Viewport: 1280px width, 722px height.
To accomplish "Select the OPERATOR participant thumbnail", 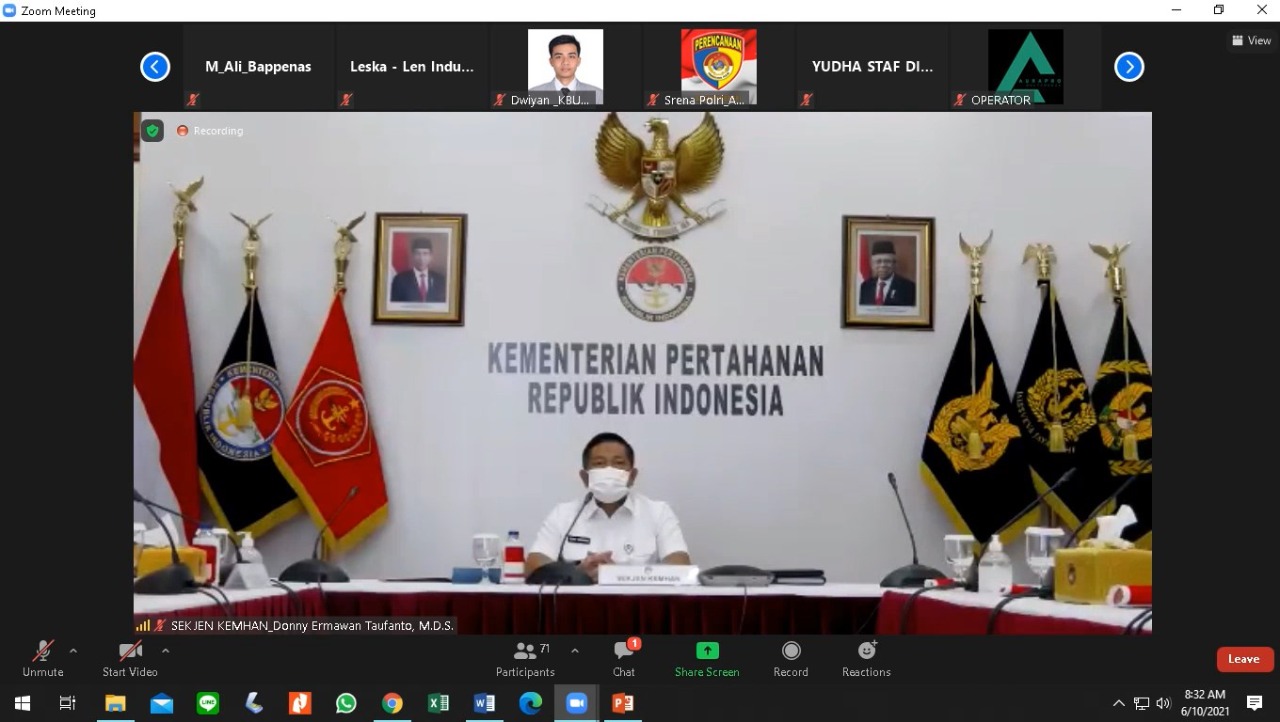I will point(1026,67).
